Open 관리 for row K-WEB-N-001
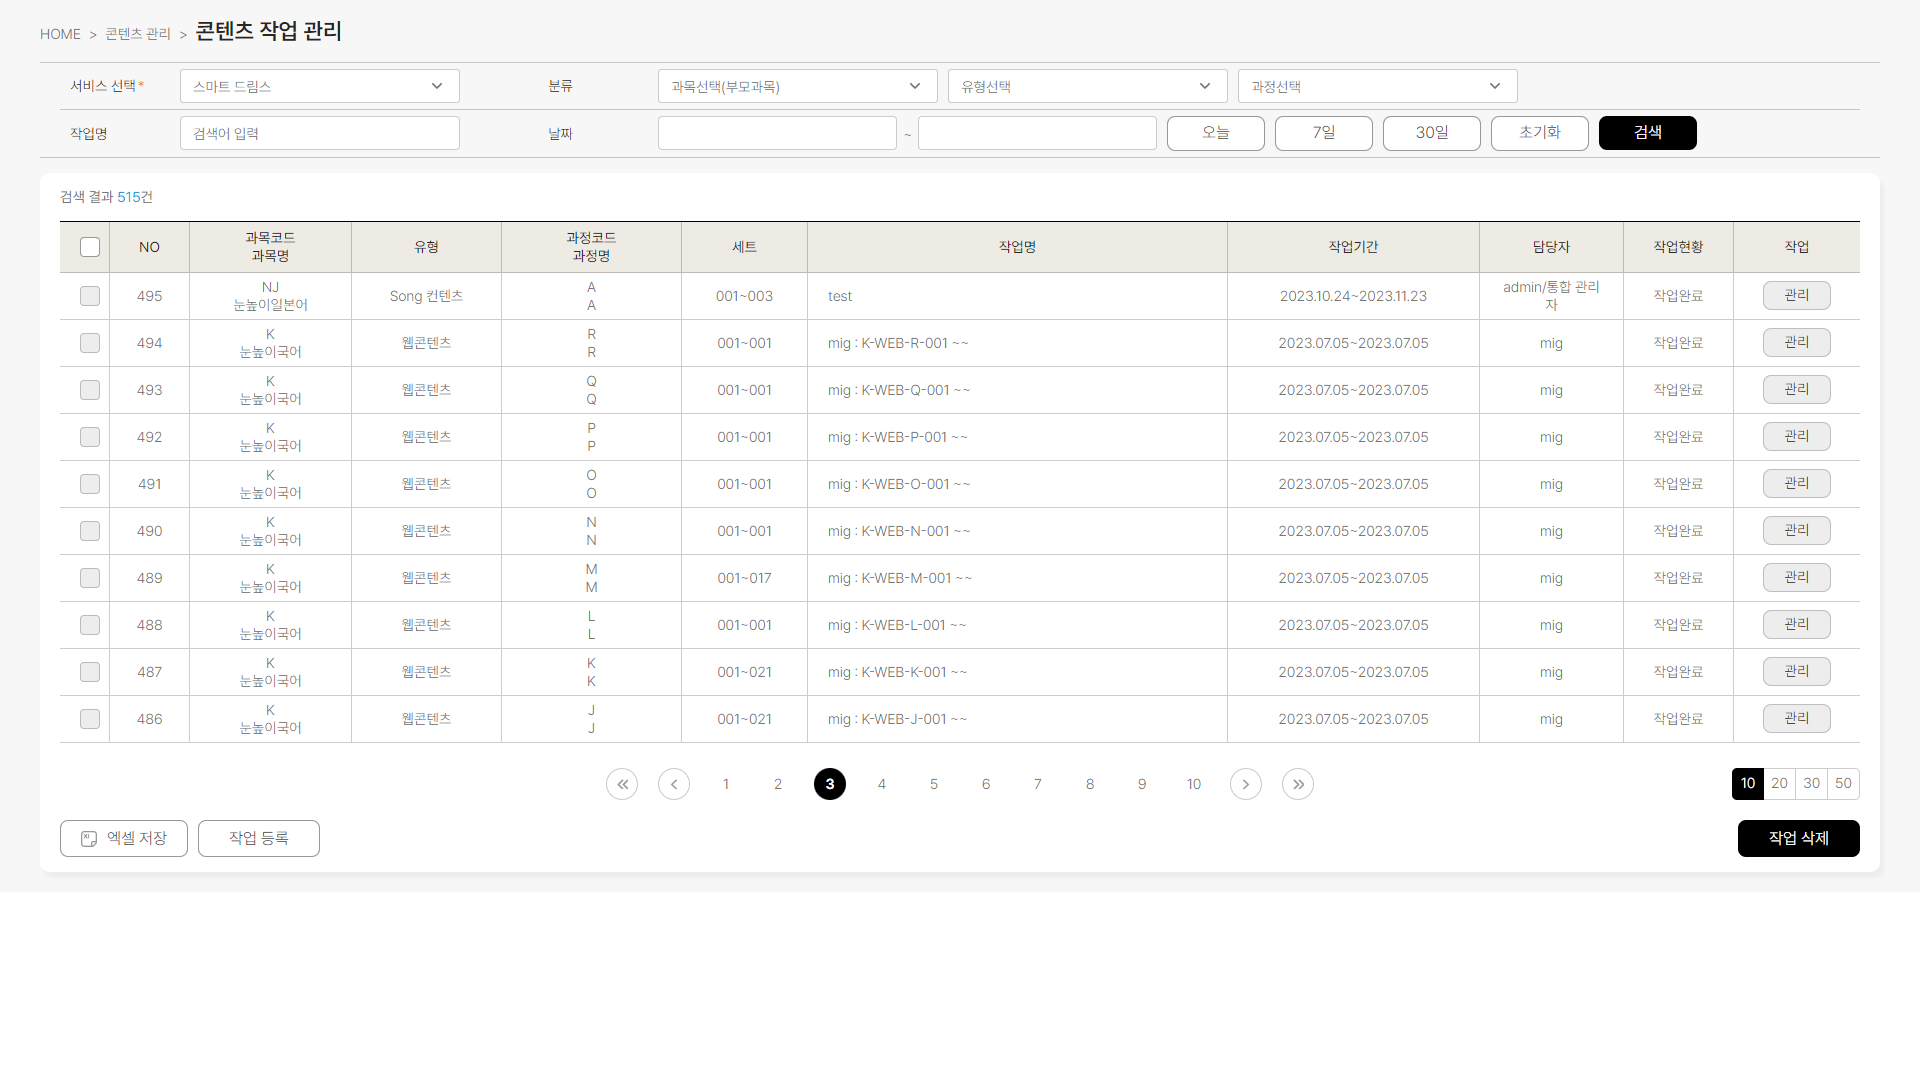Viewport: 1920px width, 1080px height. (1797, 530)
